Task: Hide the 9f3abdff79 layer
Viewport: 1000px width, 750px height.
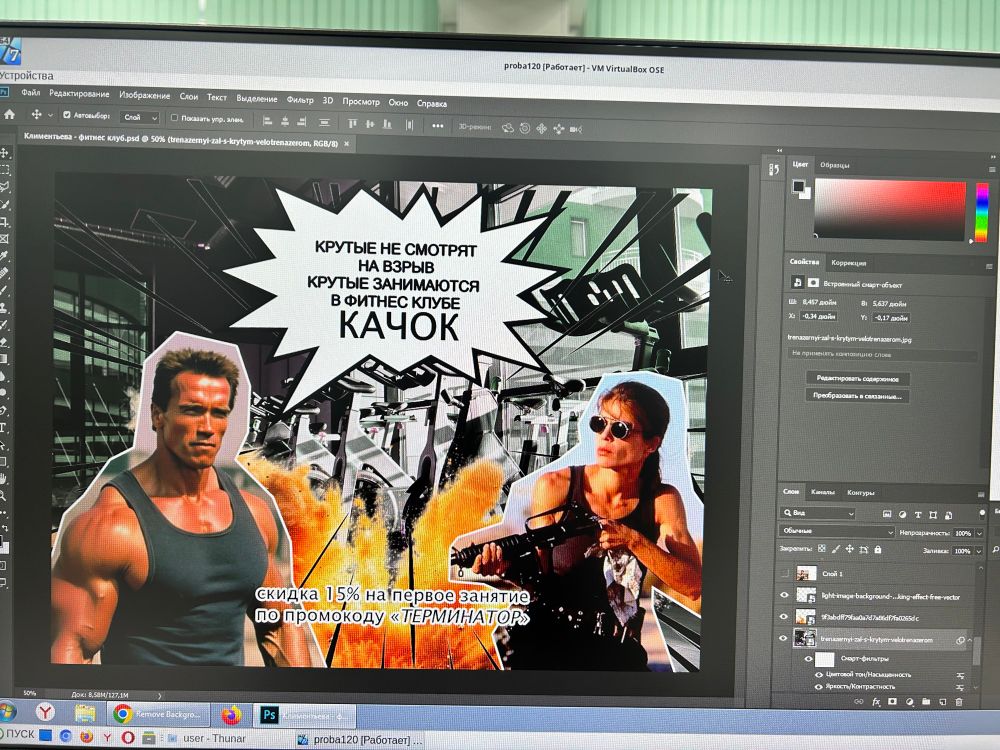Action: coord(784,617)
